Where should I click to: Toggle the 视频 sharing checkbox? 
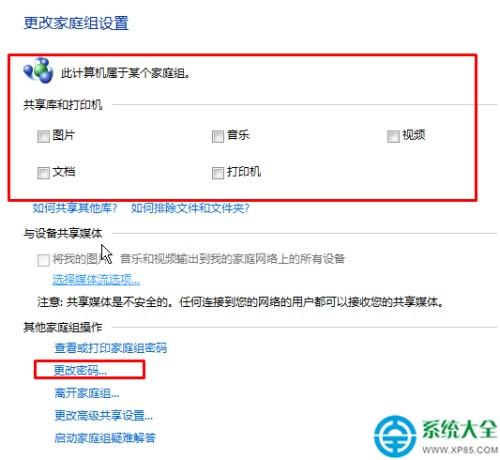393,136
